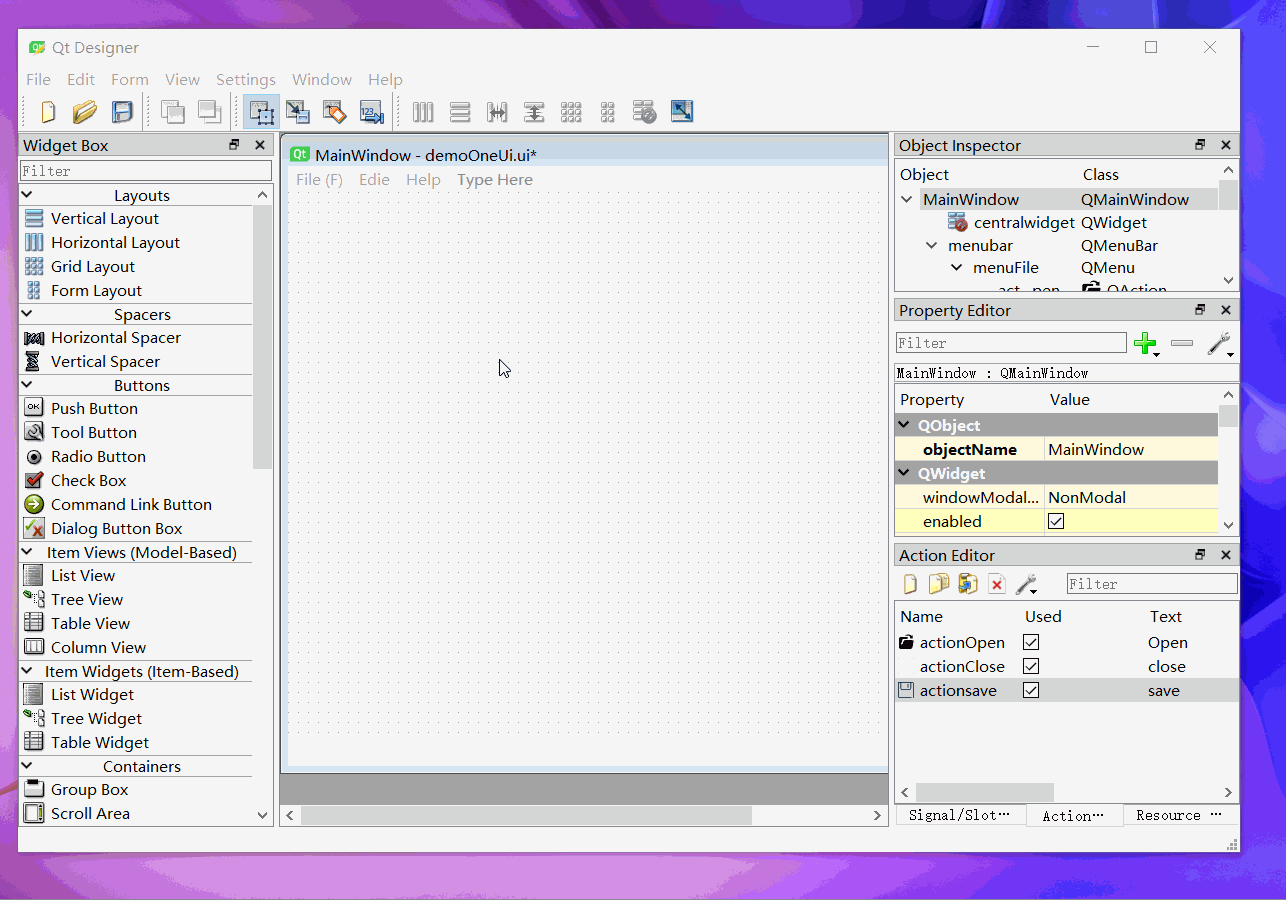This screenshot has height=900, width=1286.
Task: Select the Edit Buddies mode icon
Action: pyautogui.click(x=334, y=112)
